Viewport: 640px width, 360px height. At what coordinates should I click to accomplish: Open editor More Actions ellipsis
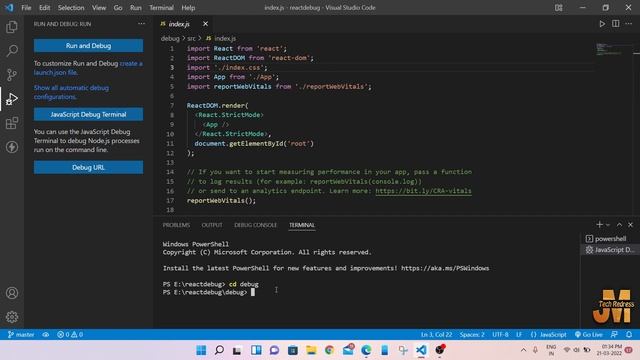click(629, 24)
